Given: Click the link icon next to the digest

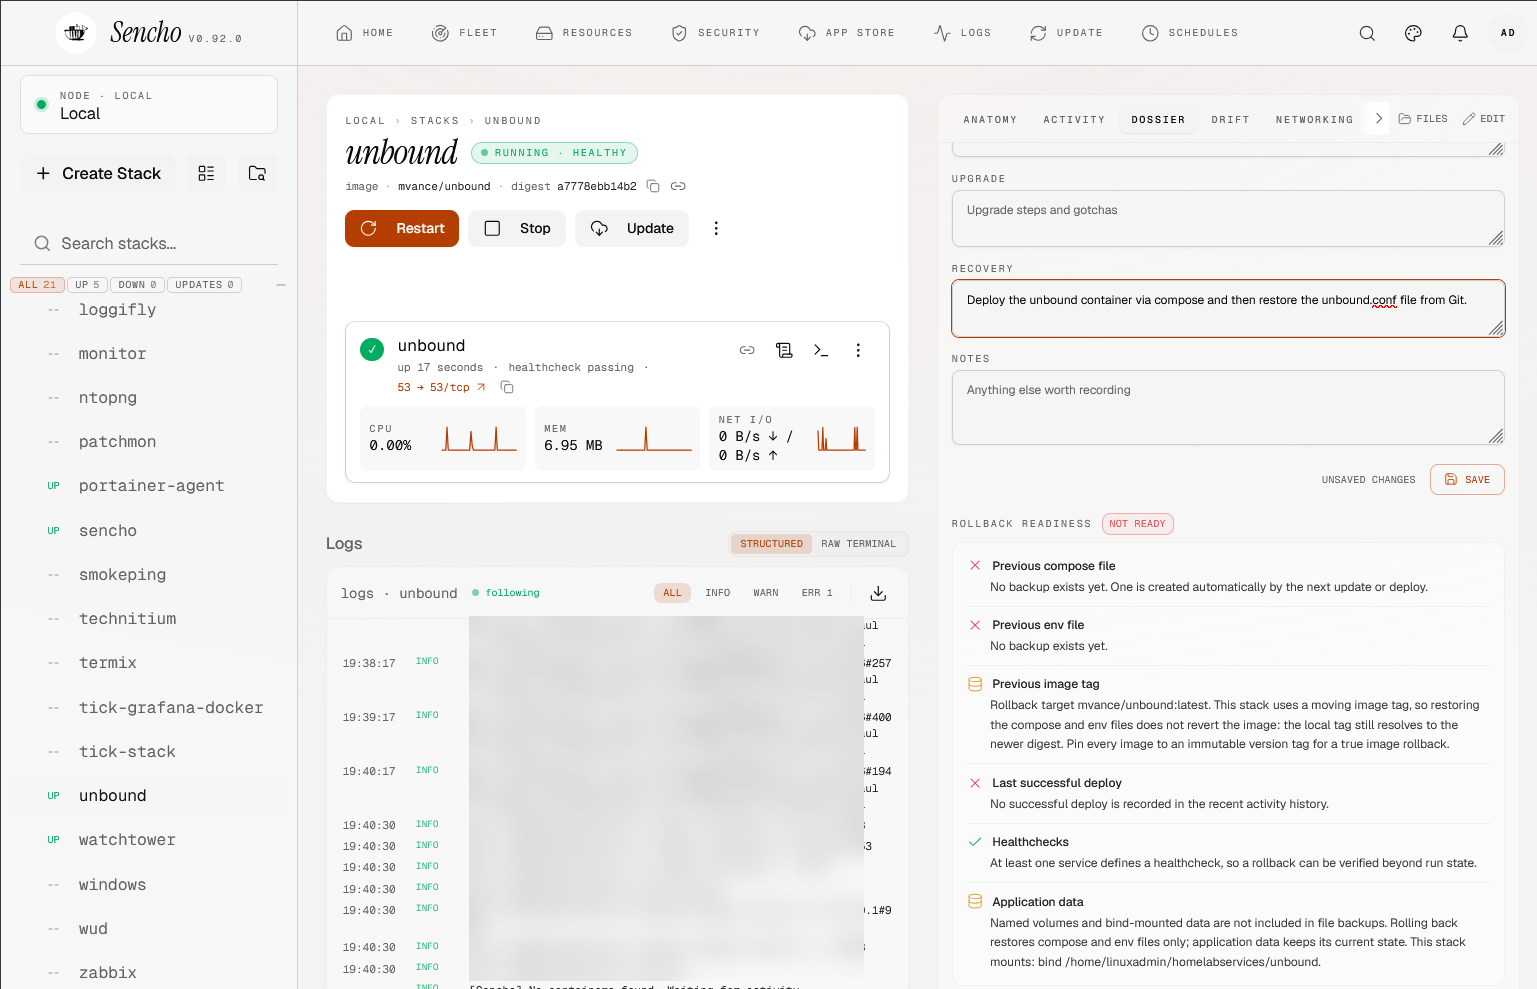Looking at the screenshot, I should pos(678,186).
